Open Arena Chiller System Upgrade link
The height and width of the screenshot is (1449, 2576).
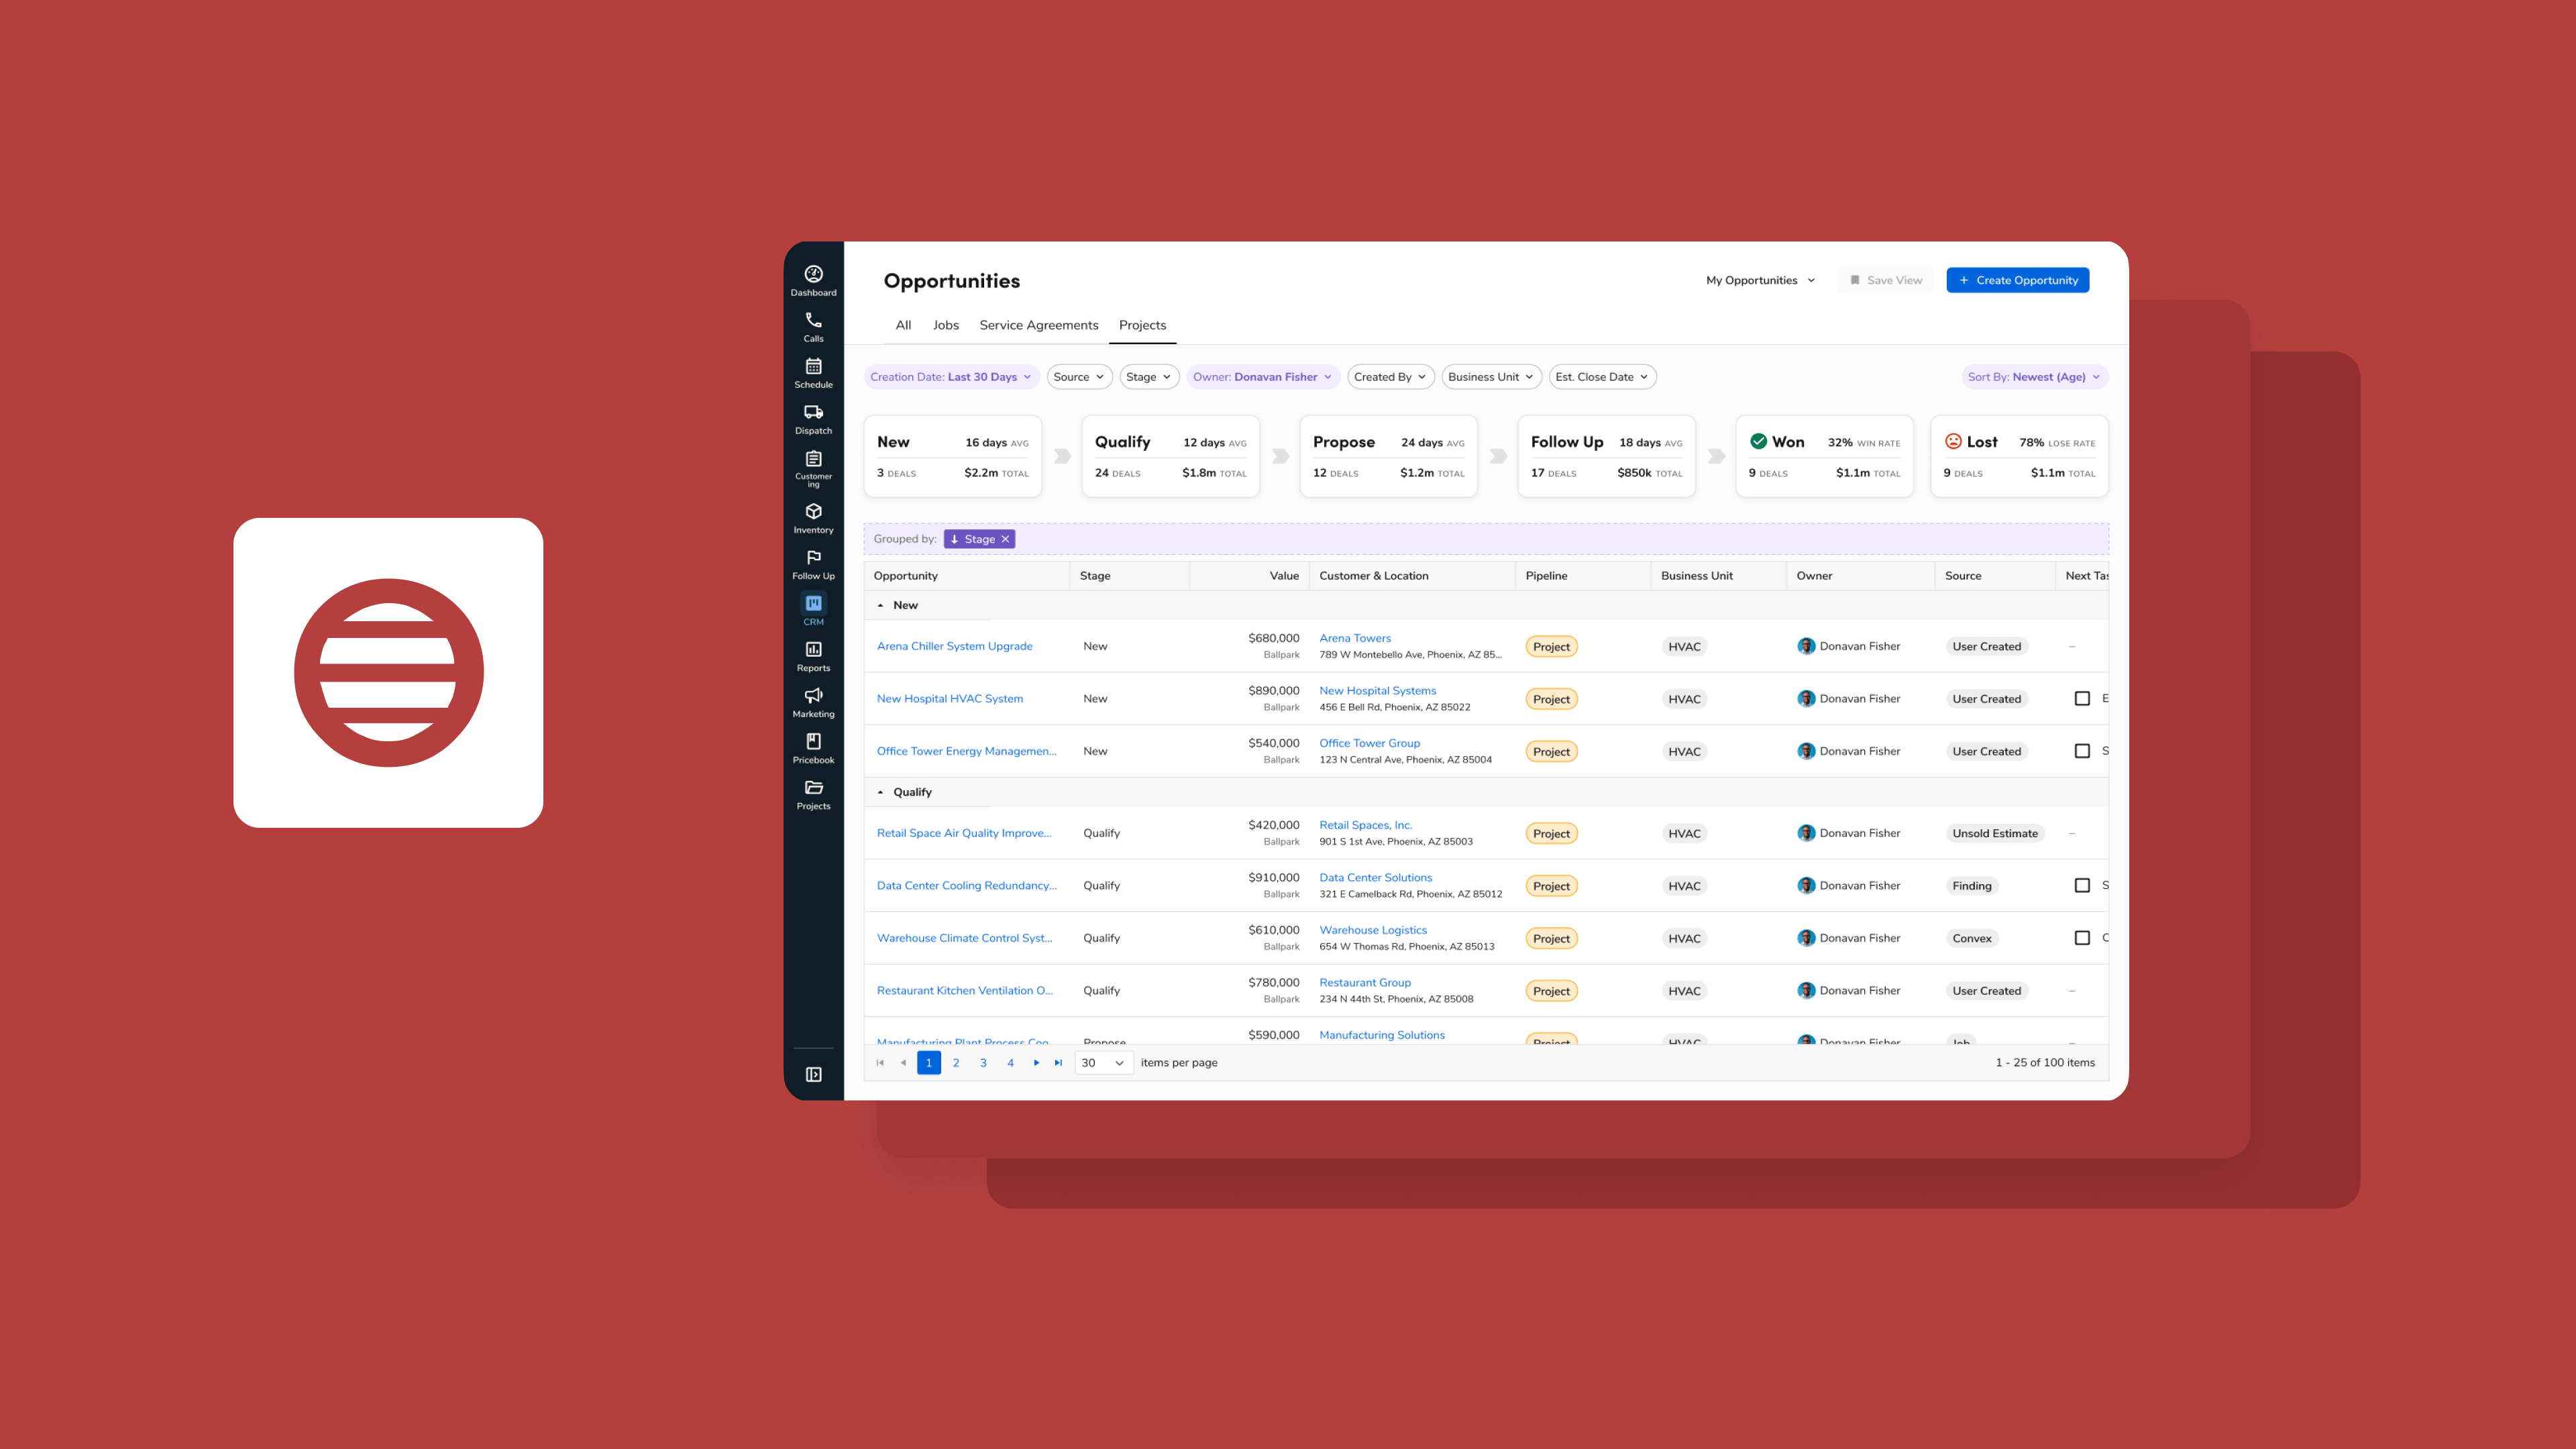(954, 646)
